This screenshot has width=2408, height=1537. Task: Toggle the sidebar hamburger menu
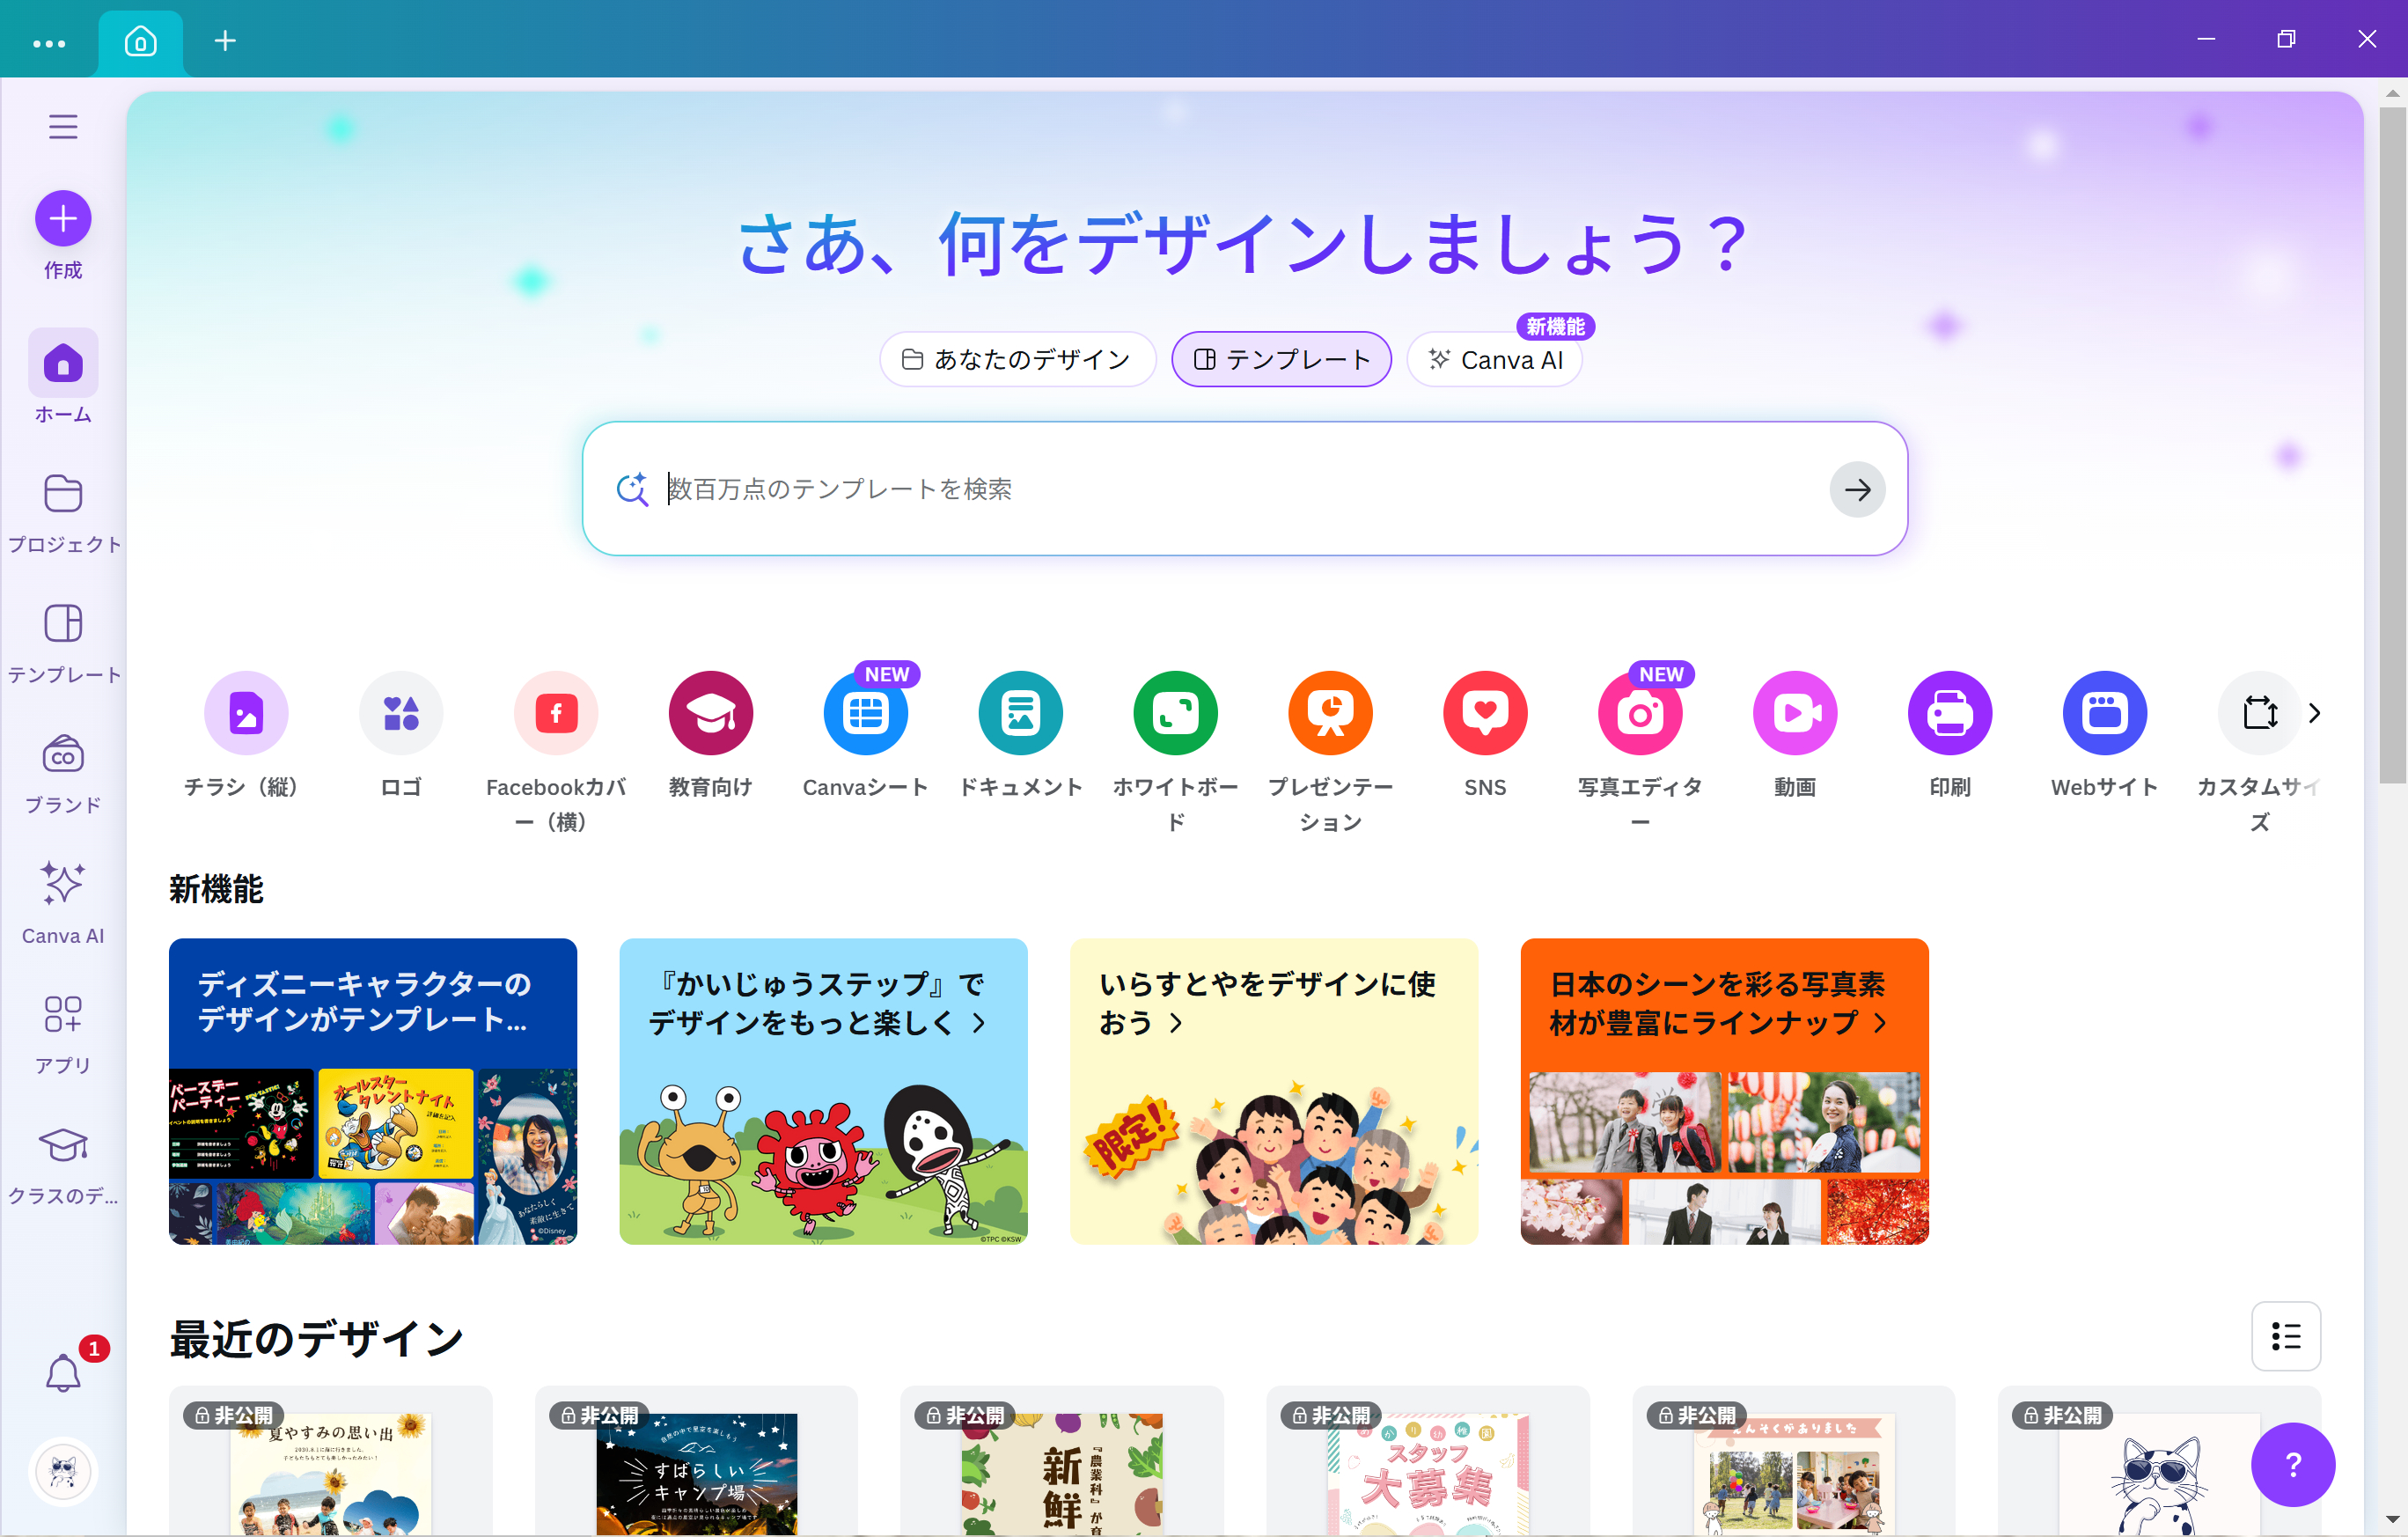coord(63,127)
